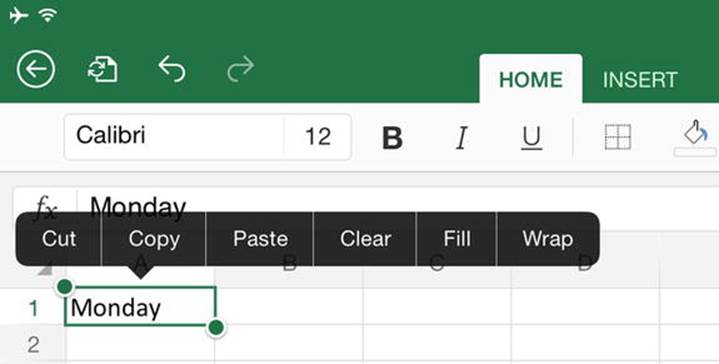Viewport: 719px width, 364px height.
Task: Open the fill color paint bucket
Action: coord(695,138)
